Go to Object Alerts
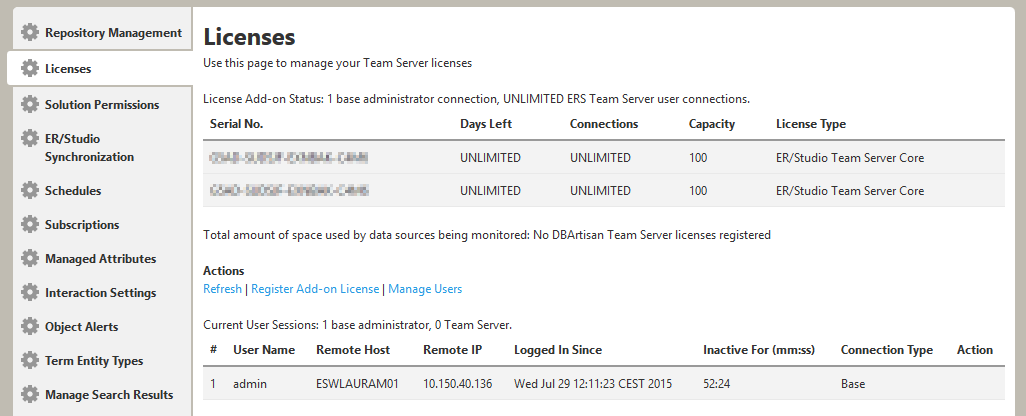 (82, 327)
